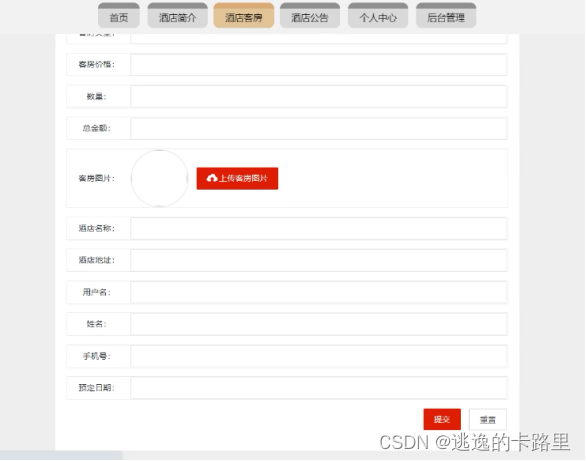586x461 pixels.
Task: Open the 酒店公告 navigation tab
Action: pos(310,15)
